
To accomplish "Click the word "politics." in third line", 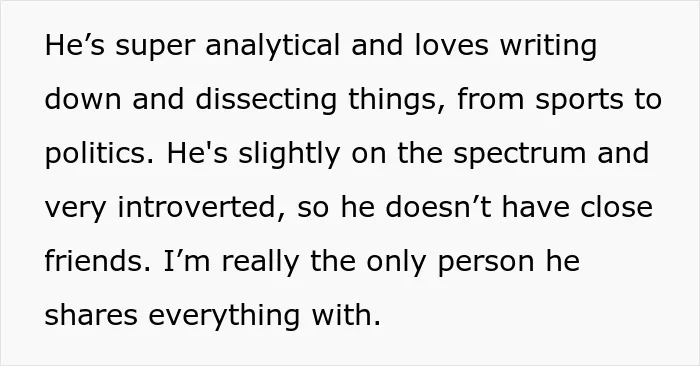I will click(x=100, y=154).
